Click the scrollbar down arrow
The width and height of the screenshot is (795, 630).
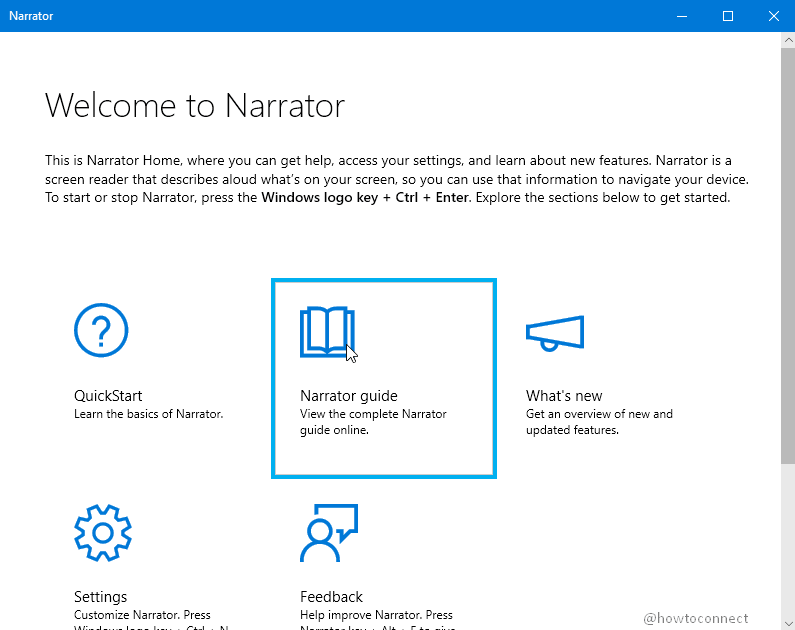point(788,623)
